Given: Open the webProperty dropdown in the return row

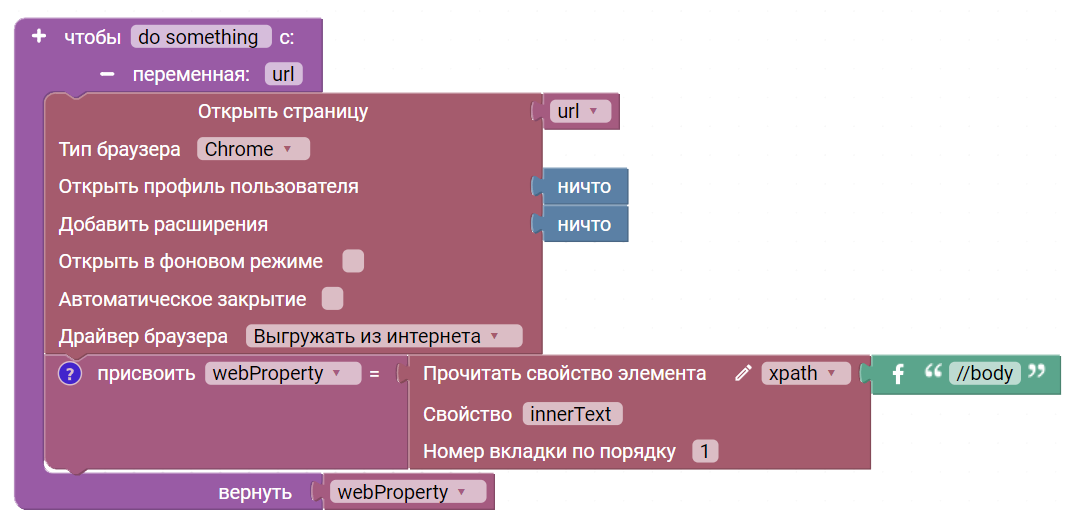Looking at the screenshot, I should click(408, 492).
